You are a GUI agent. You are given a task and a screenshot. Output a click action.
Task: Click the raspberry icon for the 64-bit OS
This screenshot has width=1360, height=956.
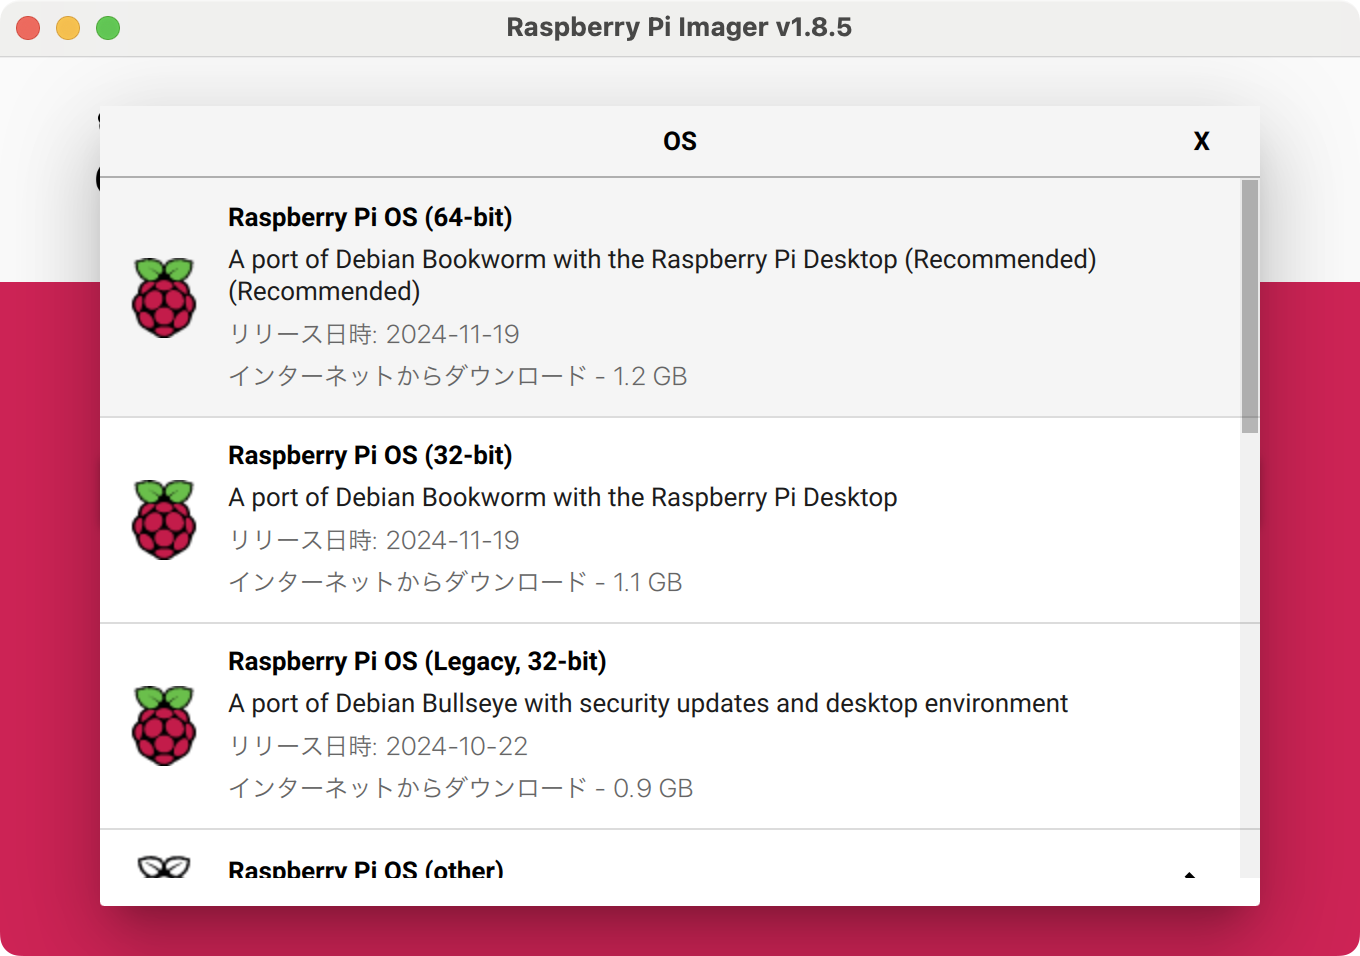tap(164, 297)
